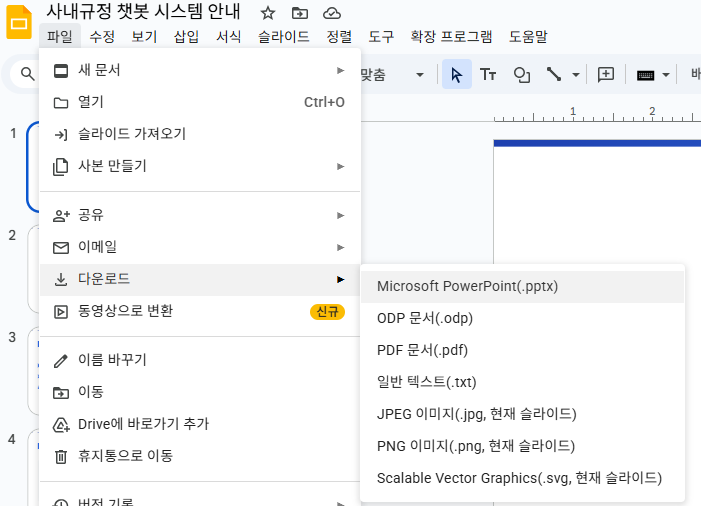Select the 다운로드 menu entry
This screenshot has height=506, width=701.
pyautogui.click(x=200, y=279)
